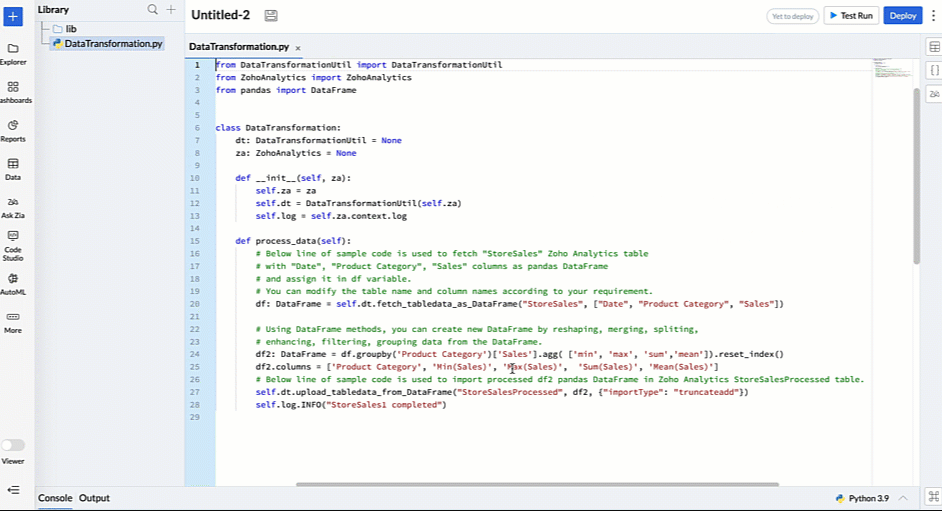This screenshot has height=511, width=942.
Task: Open Ask Zia assistant in sidebar
Action: click(x=13, y=207)
